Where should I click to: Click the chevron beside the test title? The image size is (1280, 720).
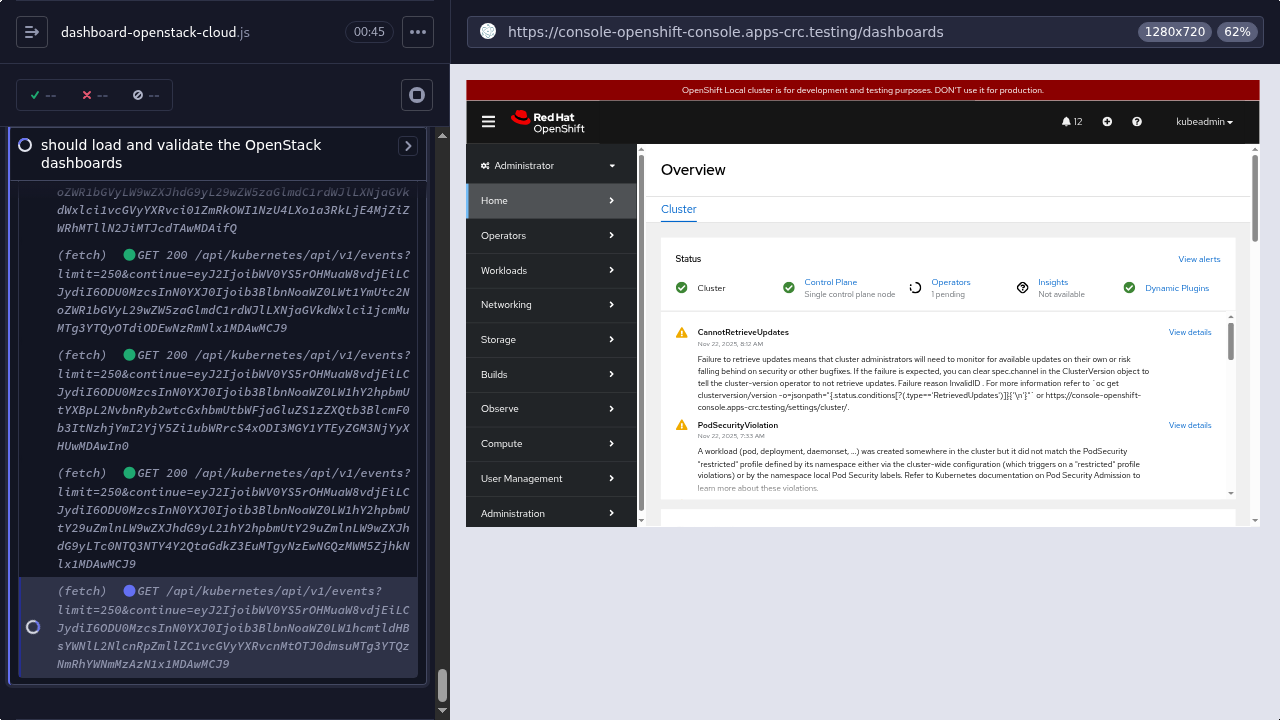tap(408, 146)
